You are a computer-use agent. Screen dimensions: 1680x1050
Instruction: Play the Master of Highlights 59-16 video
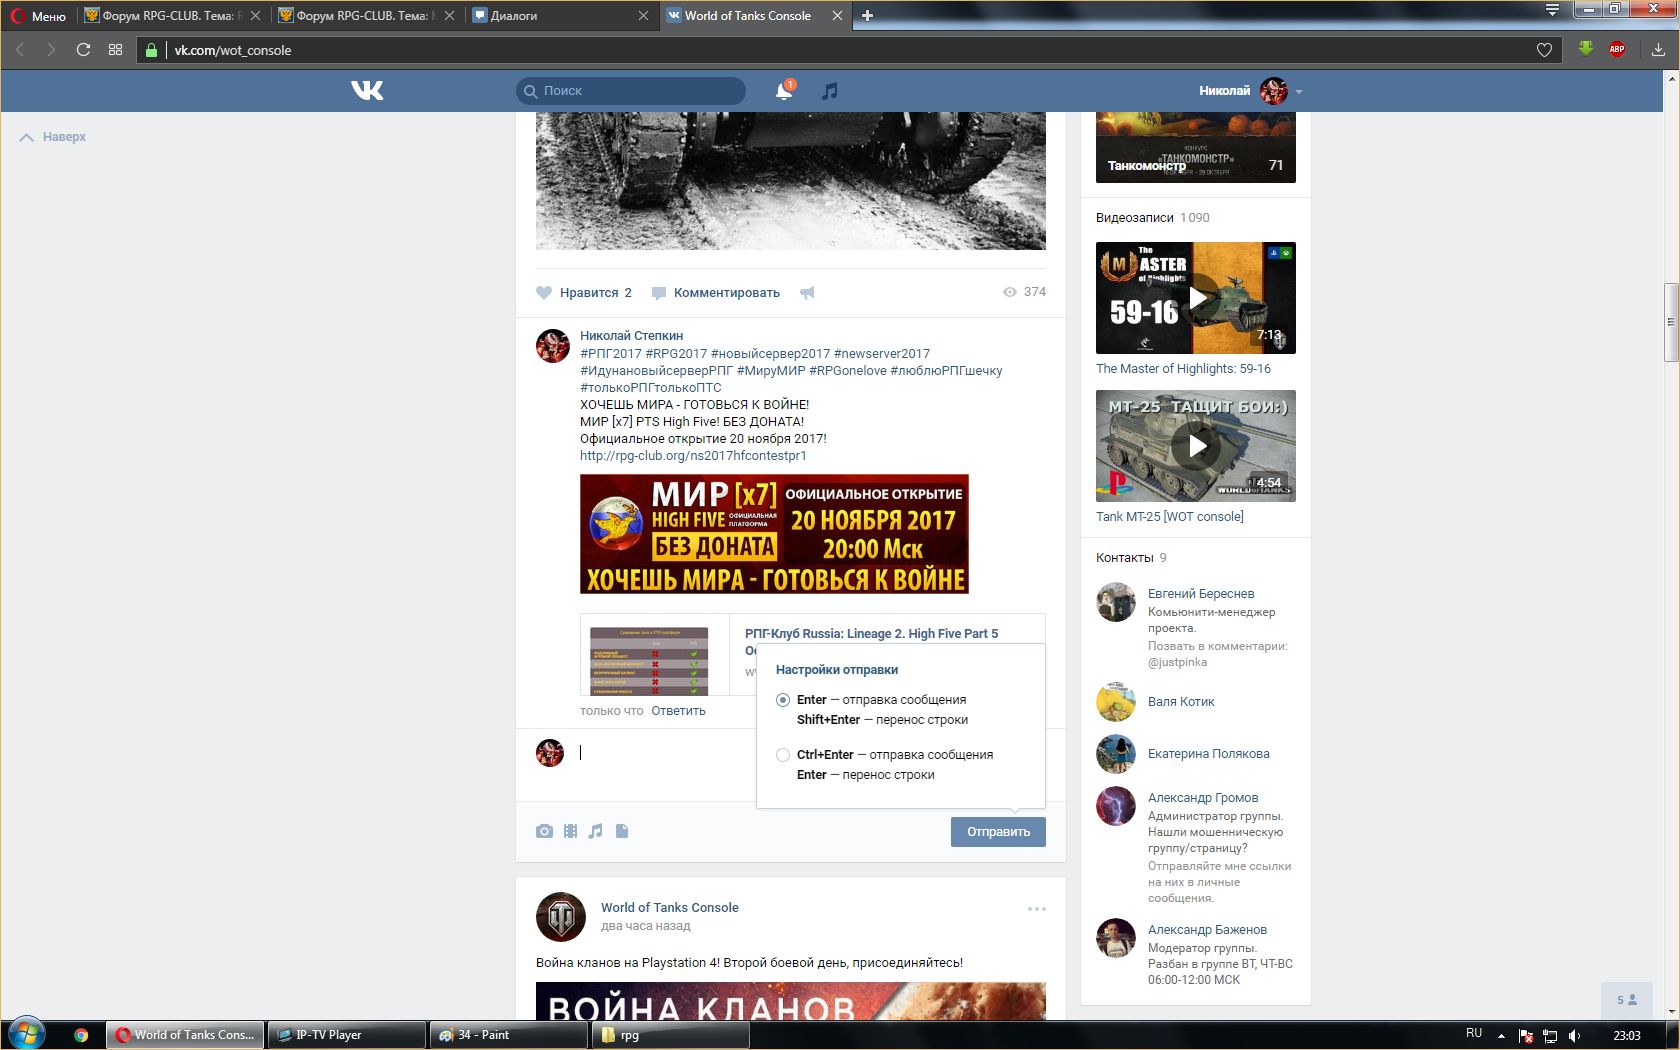click(x=1196, y=298)
